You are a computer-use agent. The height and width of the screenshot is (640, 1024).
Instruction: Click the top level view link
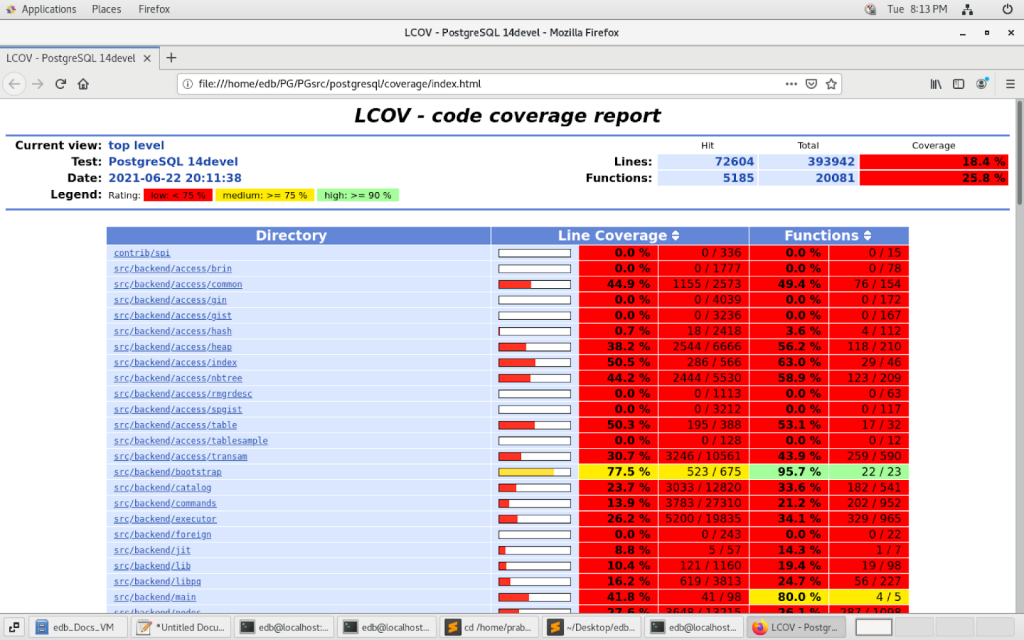click(136, 145)
